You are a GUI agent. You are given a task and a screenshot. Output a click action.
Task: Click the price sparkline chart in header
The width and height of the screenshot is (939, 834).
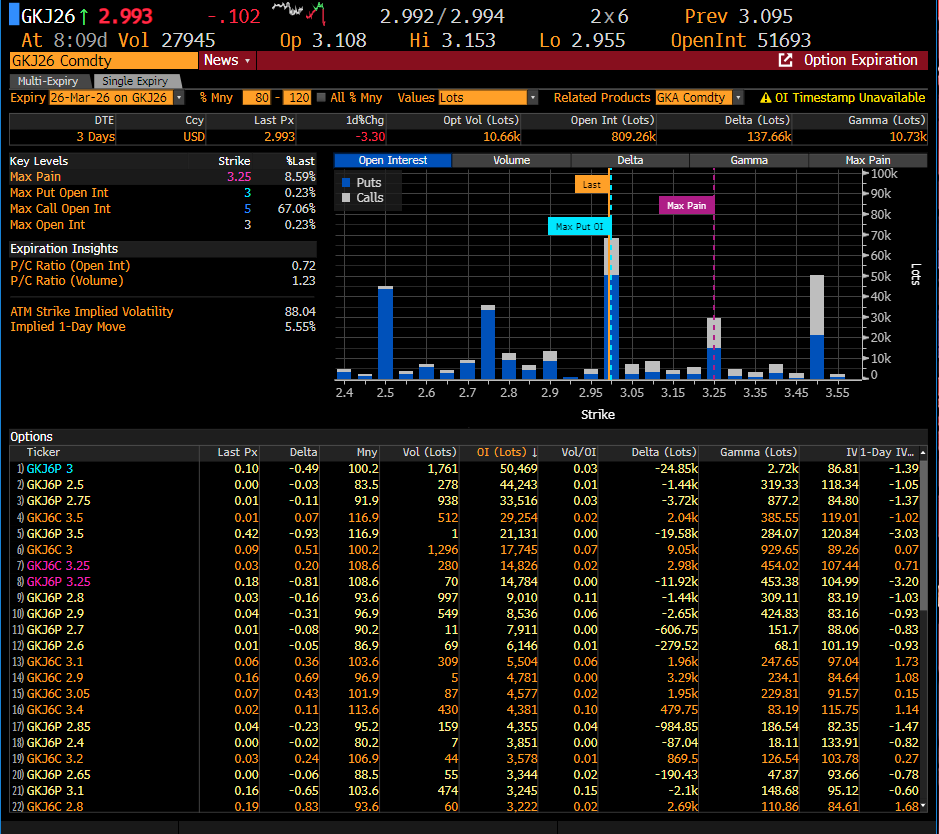[298, 12]
